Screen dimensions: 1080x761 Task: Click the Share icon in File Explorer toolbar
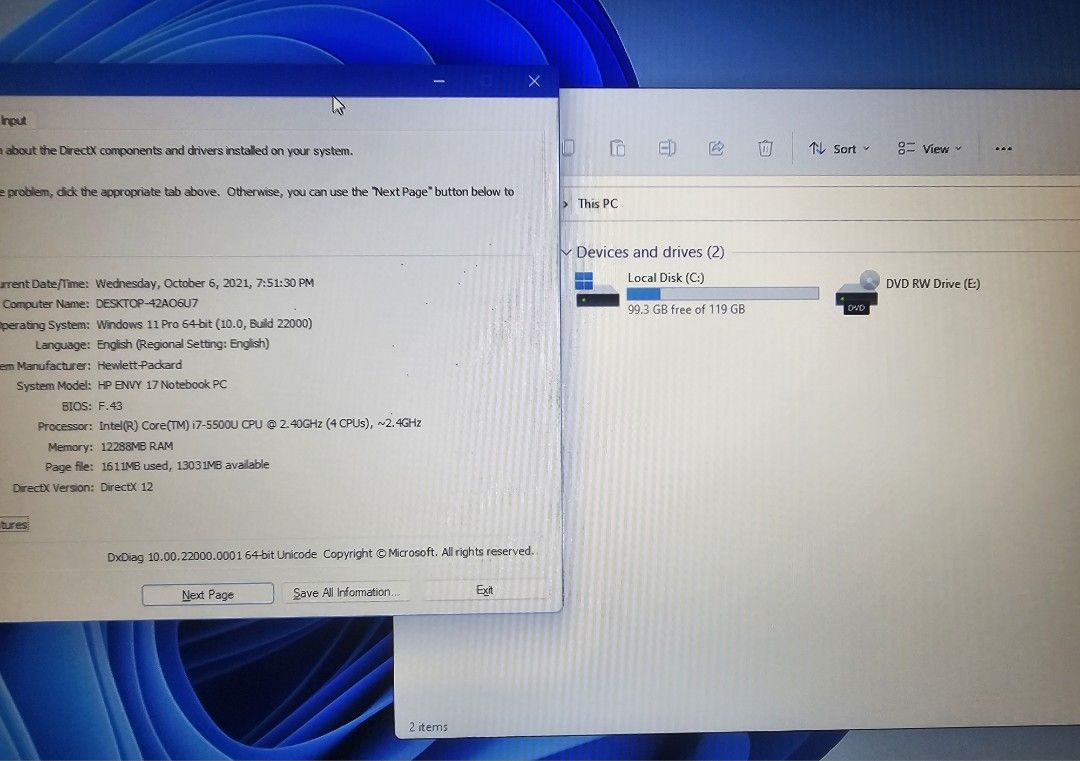pos(716,148)
